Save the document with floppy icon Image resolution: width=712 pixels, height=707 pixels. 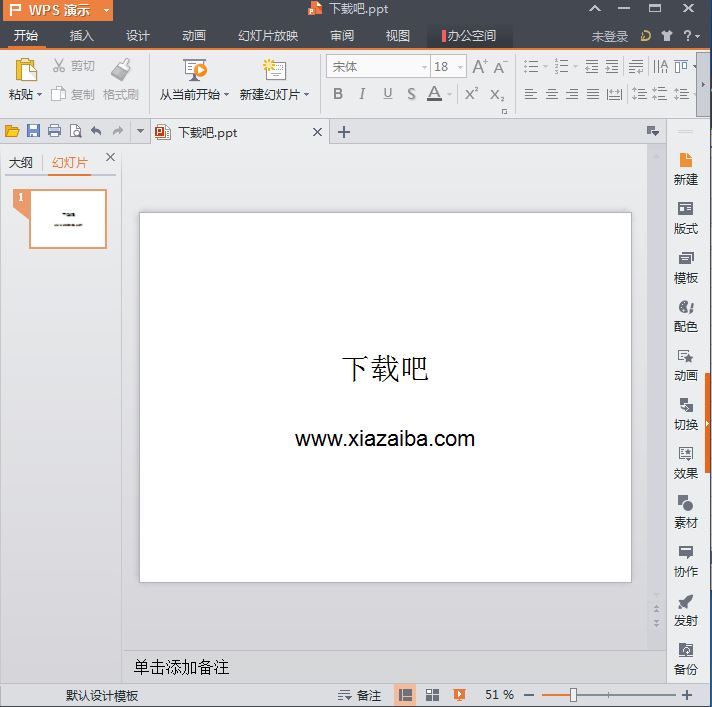[x=33, y=131]
